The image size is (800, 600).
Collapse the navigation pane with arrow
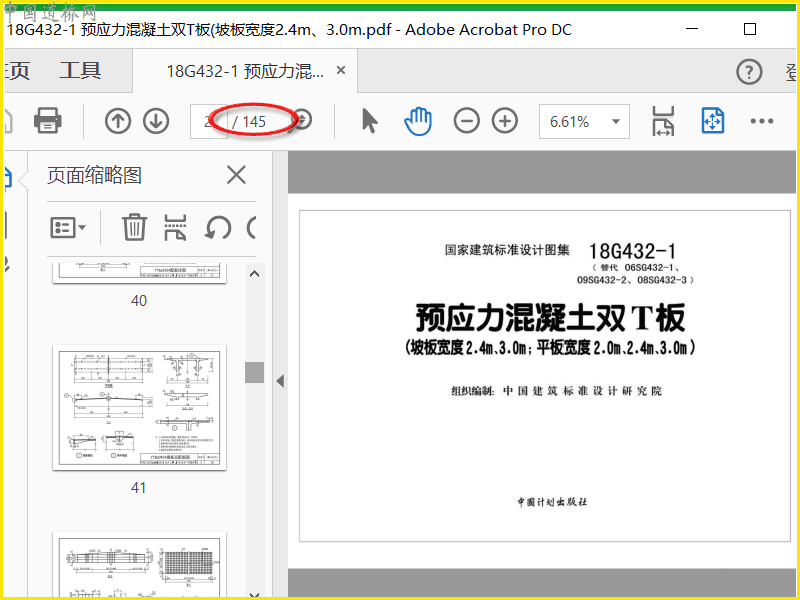pyautogui.click(x=280, y=381)
